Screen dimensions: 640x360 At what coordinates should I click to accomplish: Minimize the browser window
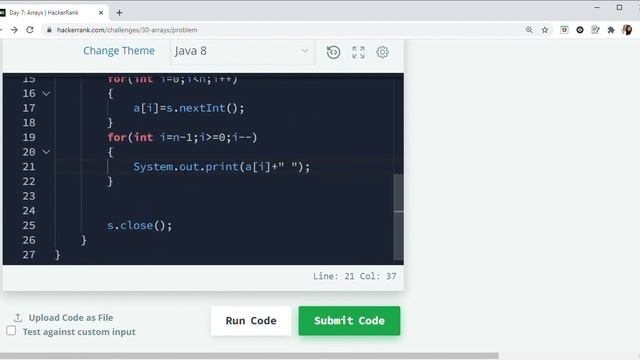click(x=597, y=7)
